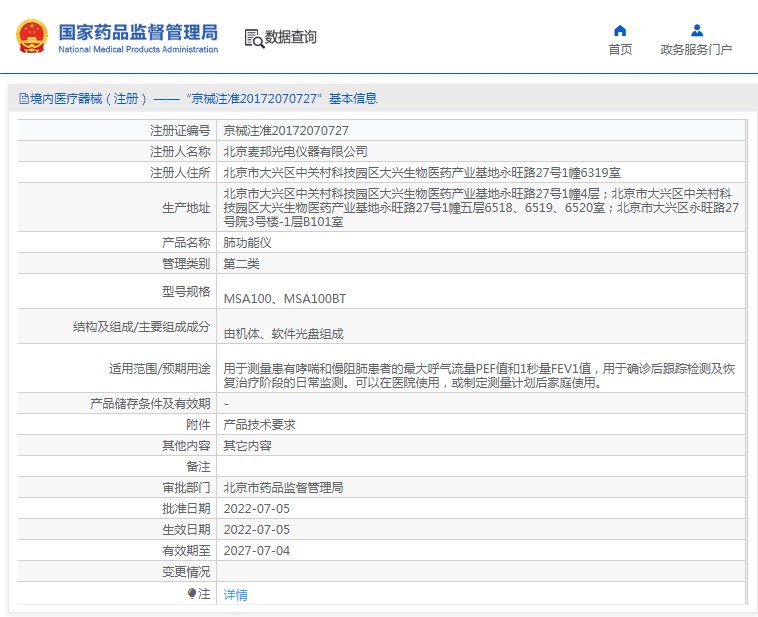Click the home house icon

620,30
